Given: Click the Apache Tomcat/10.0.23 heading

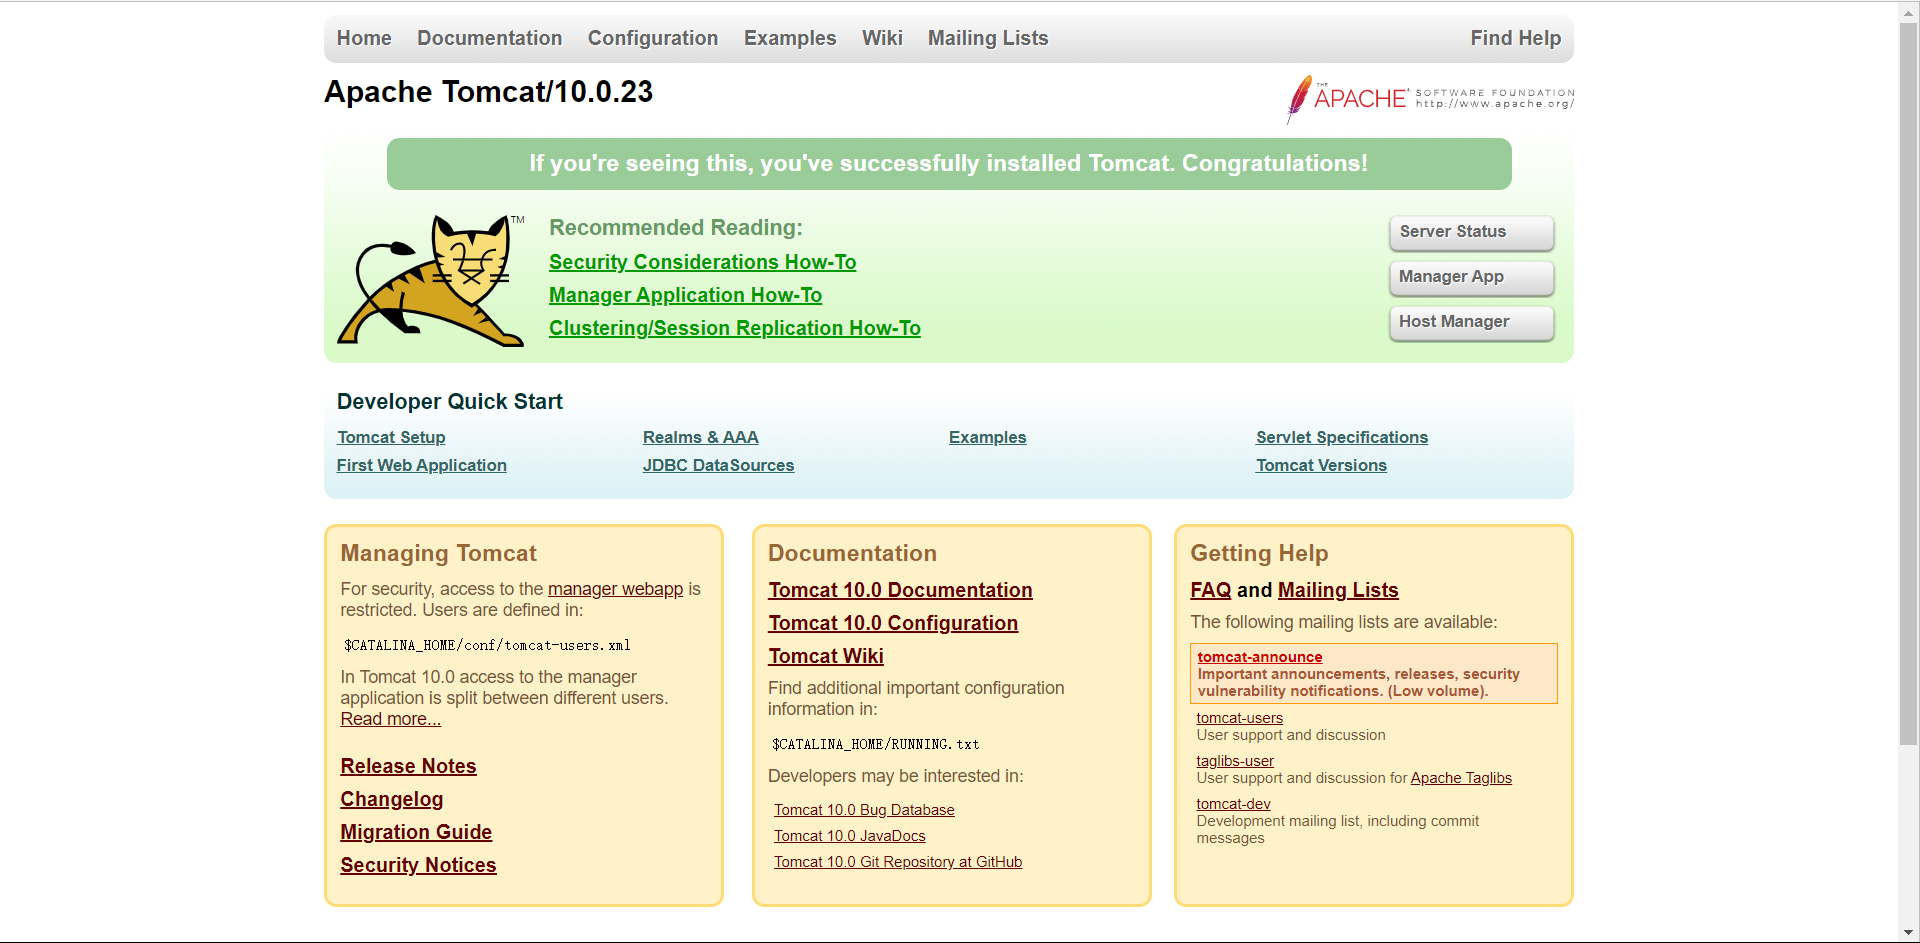Looking at the screenshot, I should tap(488, 92).
